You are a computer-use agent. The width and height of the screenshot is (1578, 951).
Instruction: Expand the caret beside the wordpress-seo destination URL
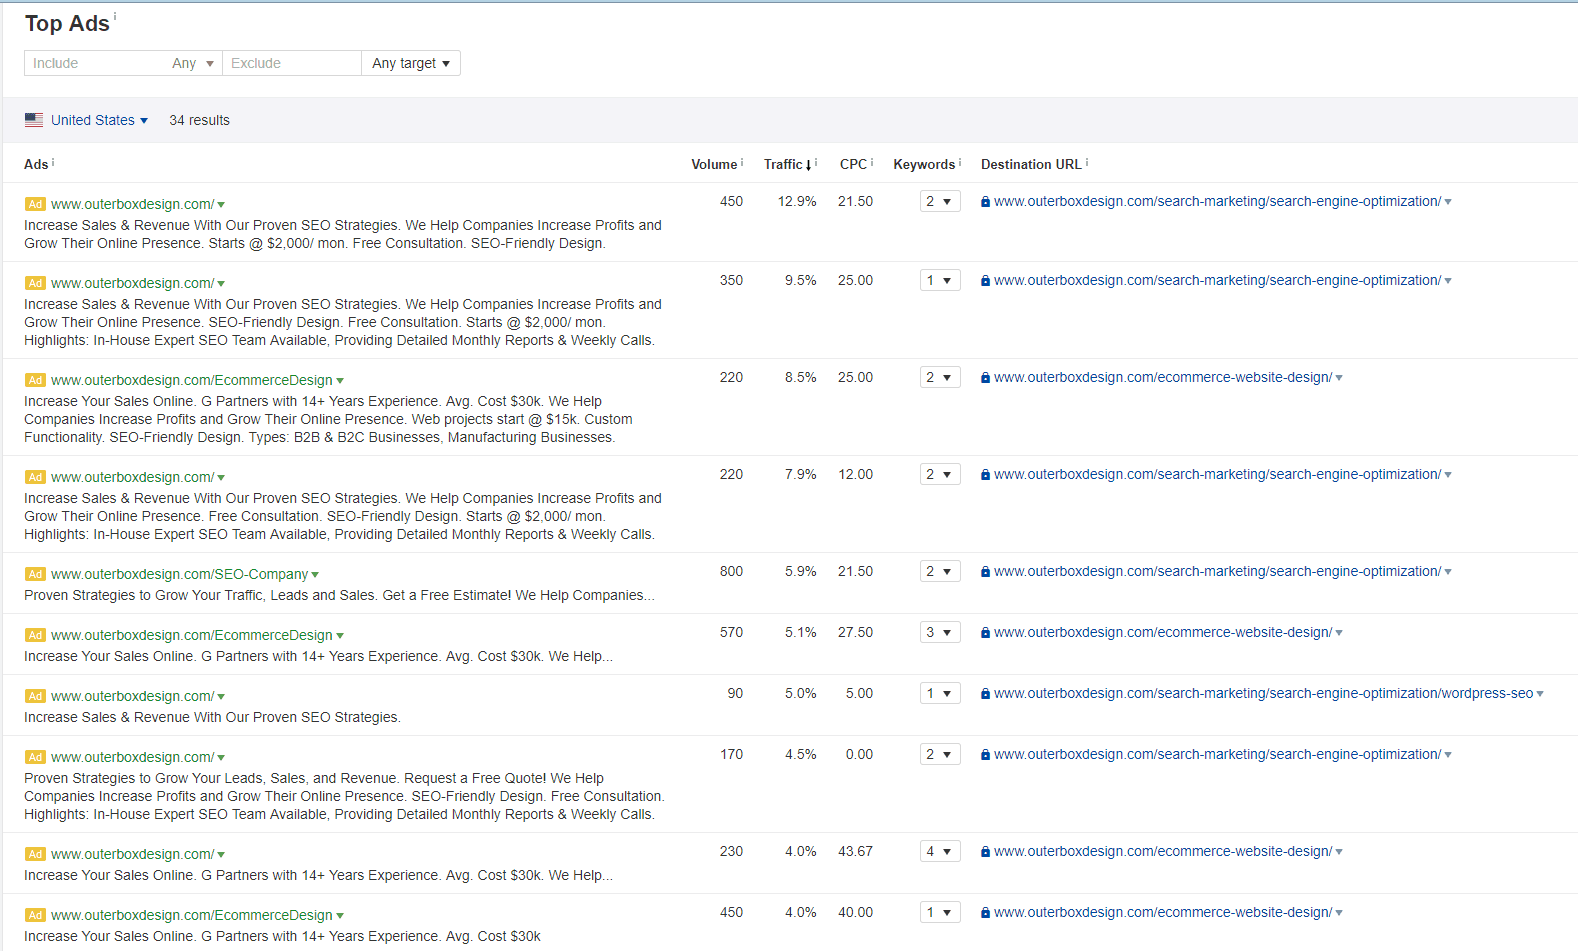click(x=1540, y=694)
